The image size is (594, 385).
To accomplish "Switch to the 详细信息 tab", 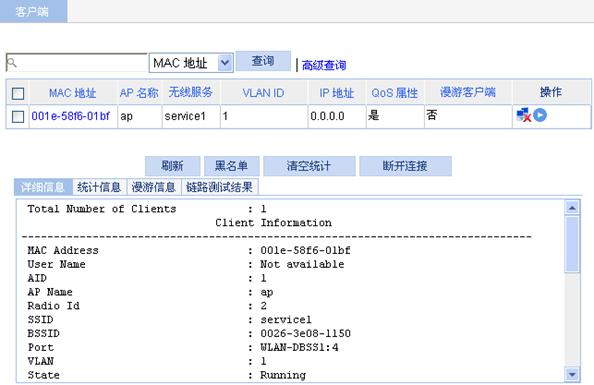I will click(x=43, y=187).
